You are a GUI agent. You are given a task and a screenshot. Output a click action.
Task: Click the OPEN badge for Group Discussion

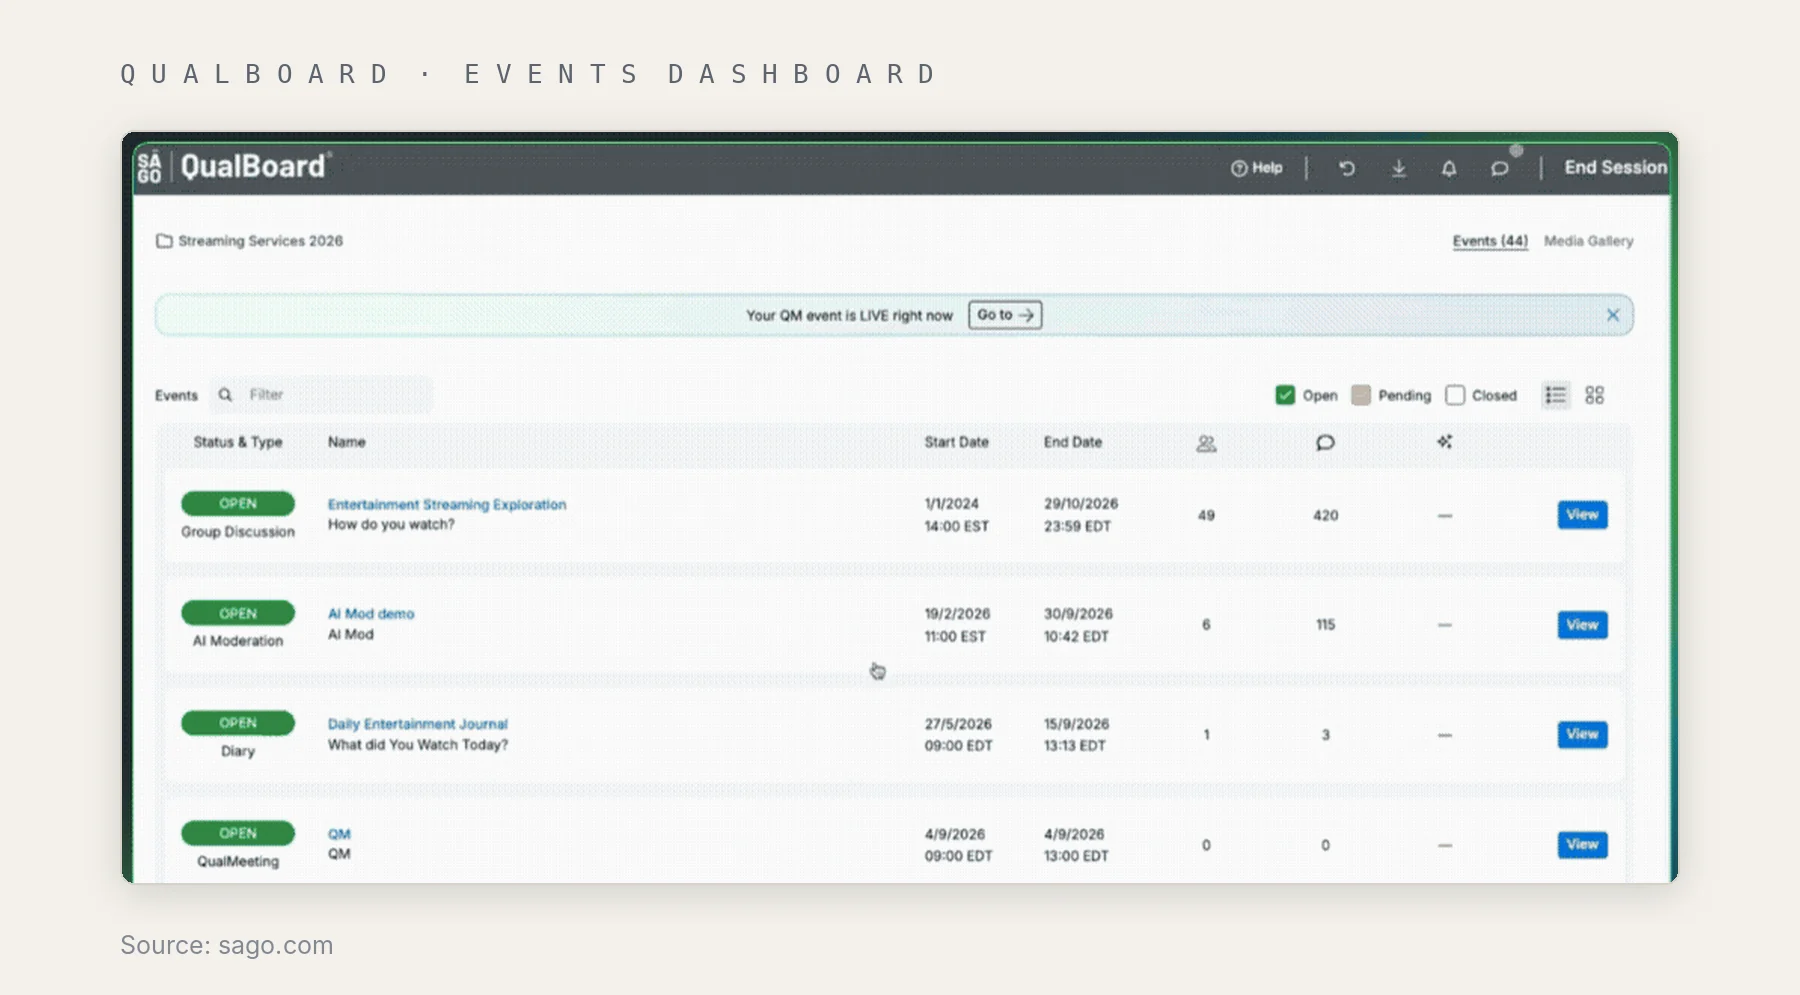pyautogui.click(x=238, y=504)
